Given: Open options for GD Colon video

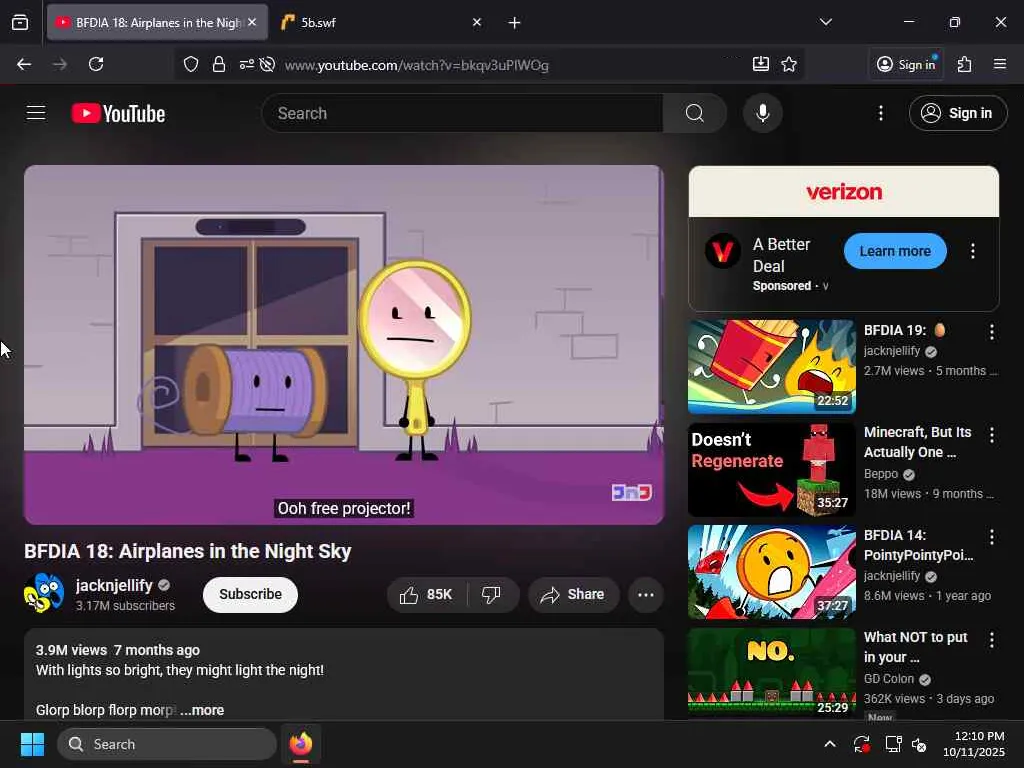Looking at the screenshot, I should tap(991, 639).
